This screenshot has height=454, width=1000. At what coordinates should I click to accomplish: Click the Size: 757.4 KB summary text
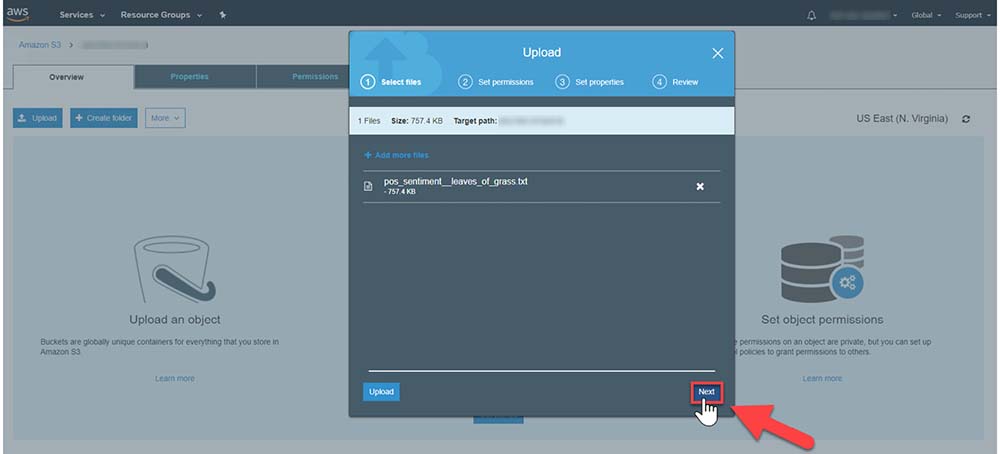coord(416,121)
